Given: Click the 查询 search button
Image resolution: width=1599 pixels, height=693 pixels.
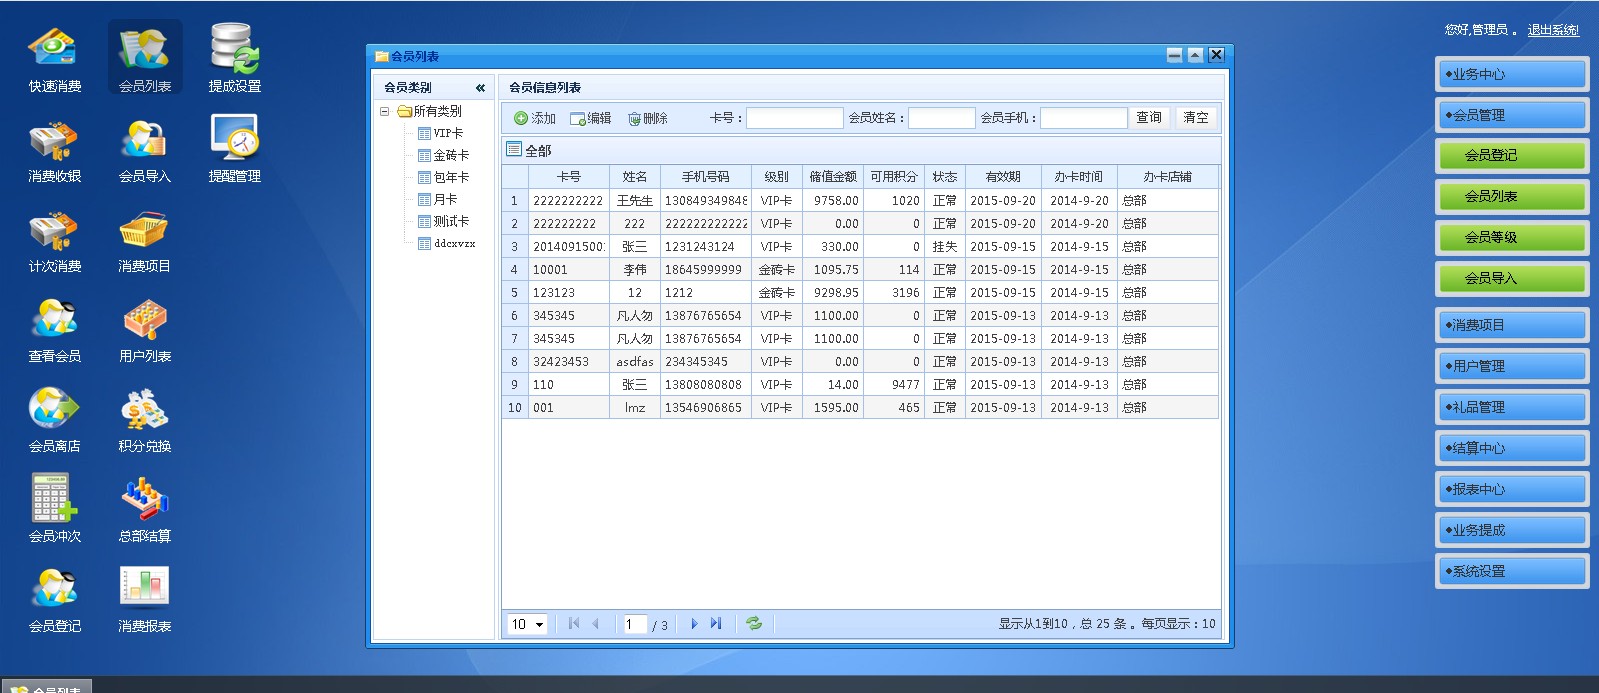Looking at the screenshot, I should point(1148,118).
